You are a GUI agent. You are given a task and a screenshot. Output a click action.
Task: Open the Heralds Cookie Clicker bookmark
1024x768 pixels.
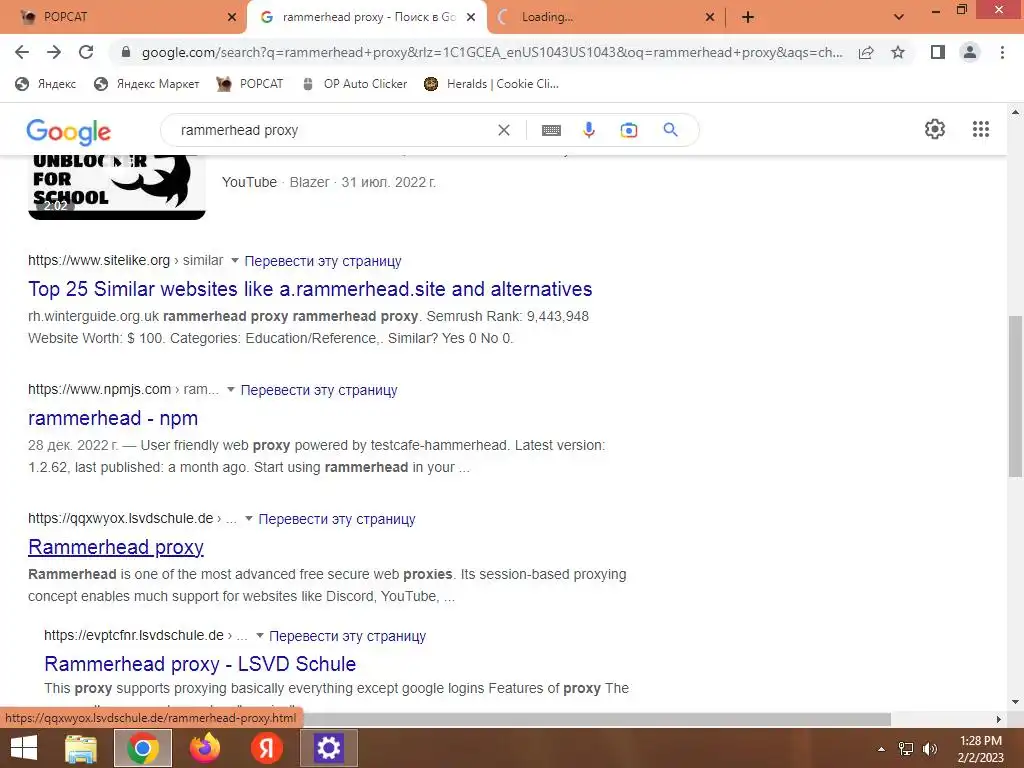click(x=491, y=84)
